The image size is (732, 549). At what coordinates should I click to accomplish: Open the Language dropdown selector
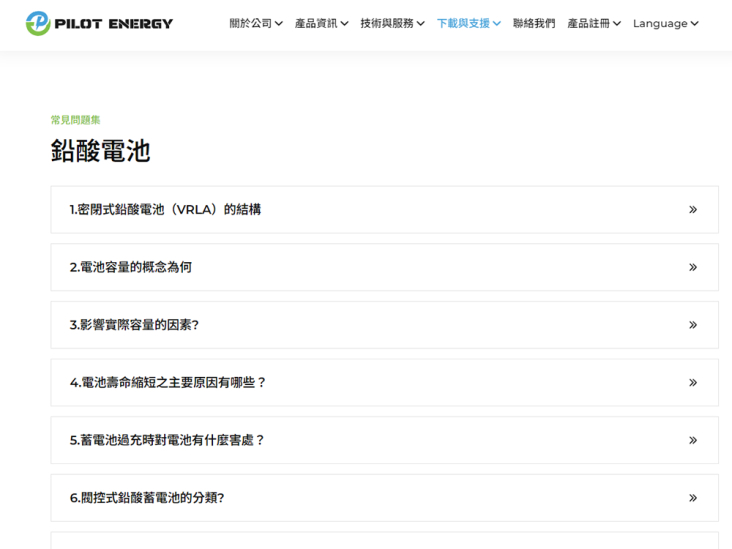tap(665, 23)
